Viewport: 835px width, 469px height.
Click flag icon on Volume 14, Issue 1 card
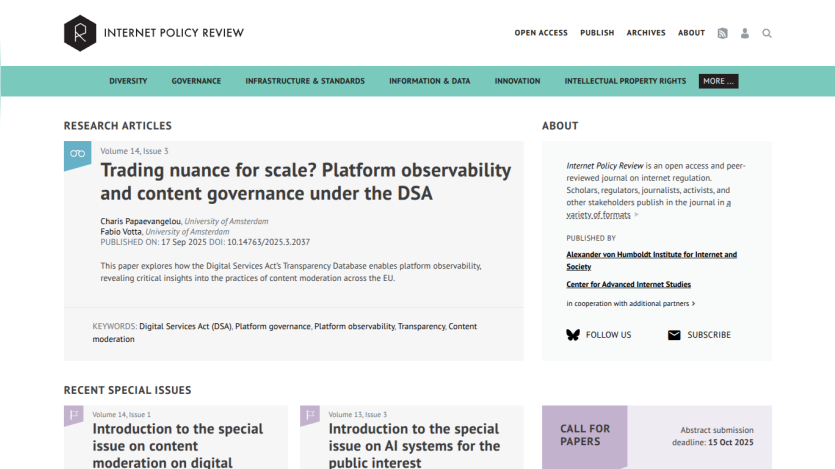point(73,415)
